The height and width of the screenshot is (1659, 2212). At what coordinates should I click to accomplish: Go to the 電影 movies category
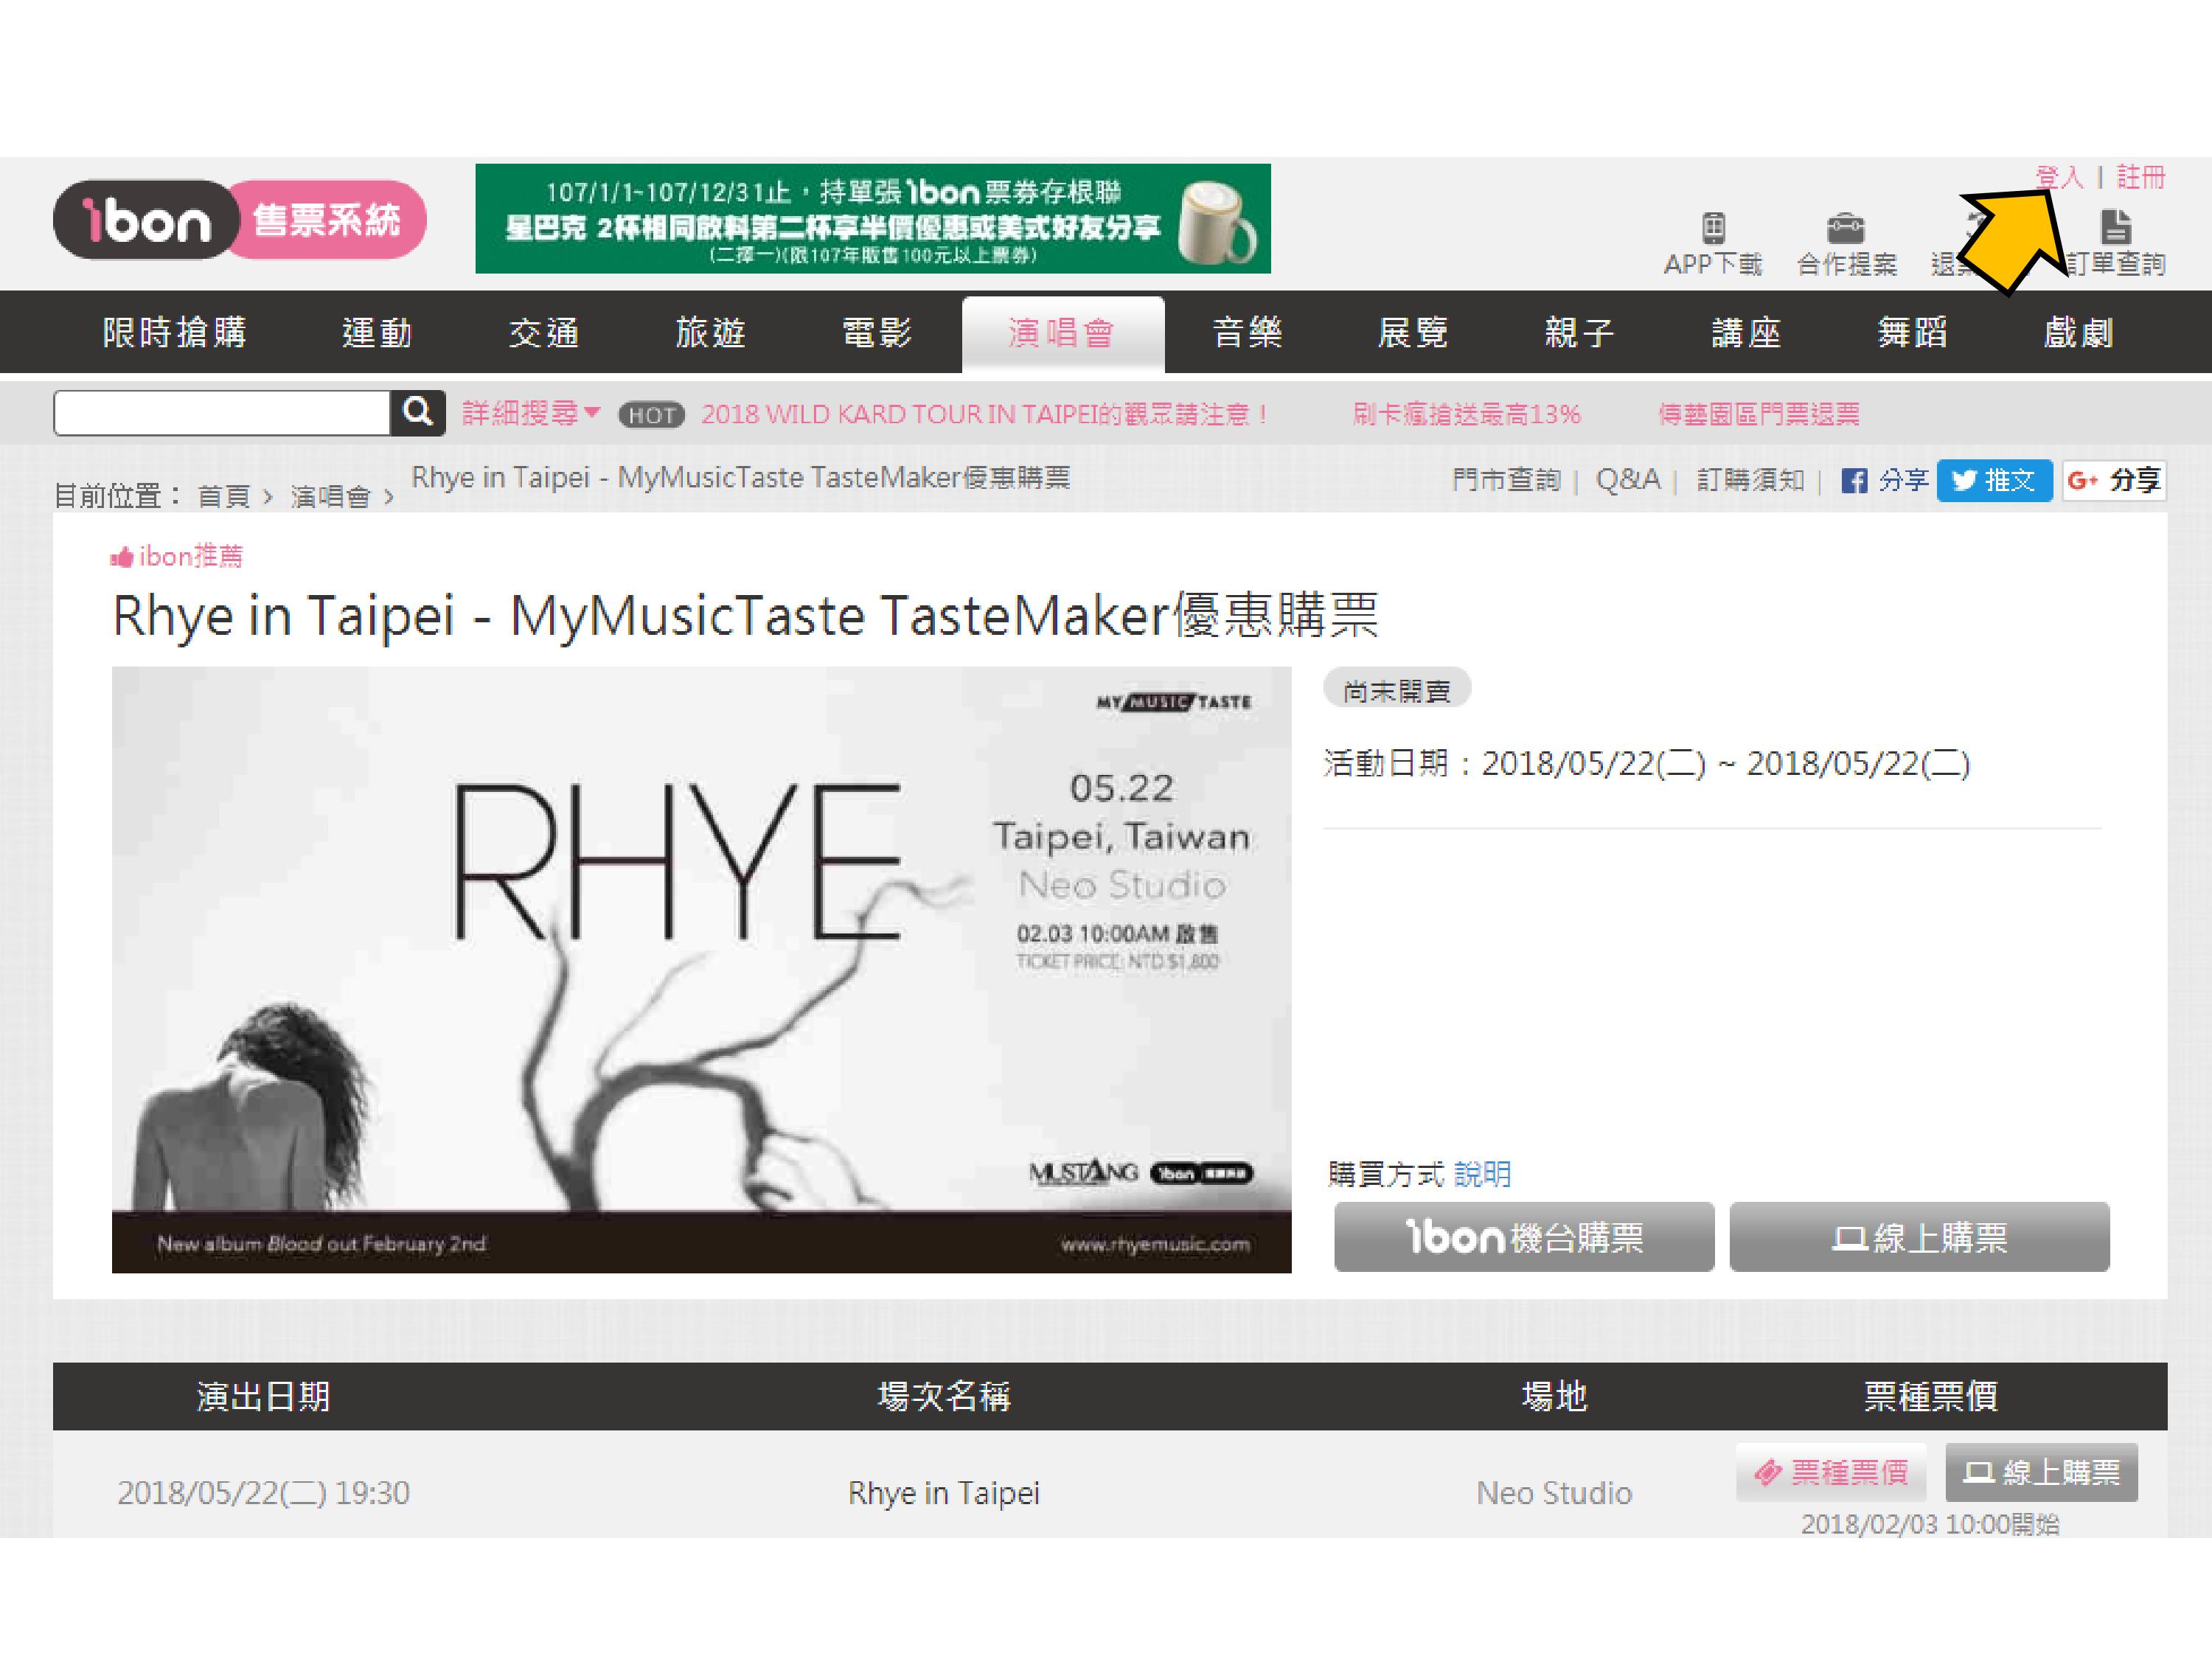click(x=877, y=333)
